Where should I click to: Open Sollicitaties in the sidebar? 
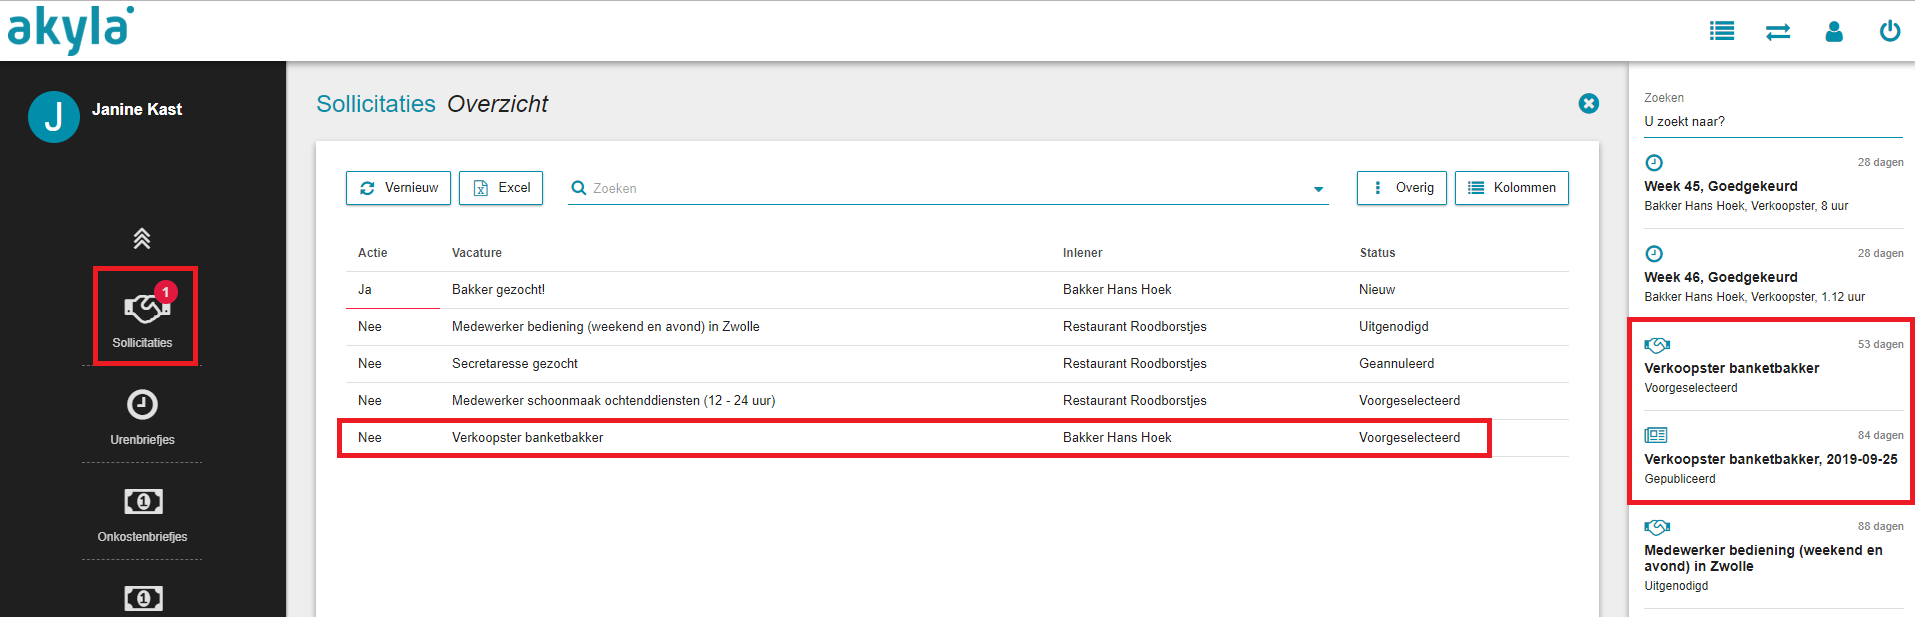point(143,316)
